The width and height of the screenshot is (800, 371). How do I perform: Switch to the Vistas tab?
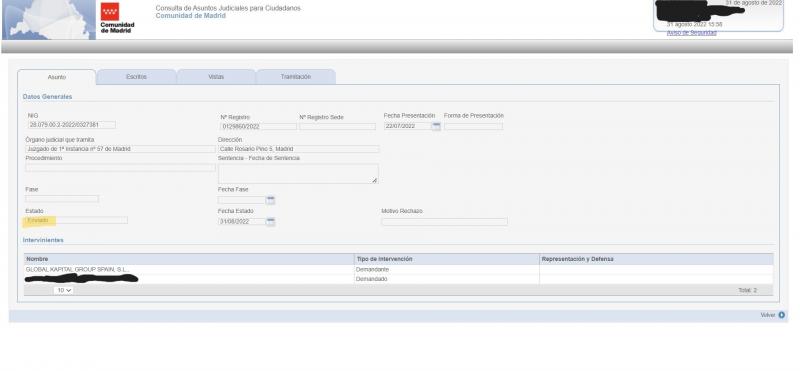tap(216, 77)
